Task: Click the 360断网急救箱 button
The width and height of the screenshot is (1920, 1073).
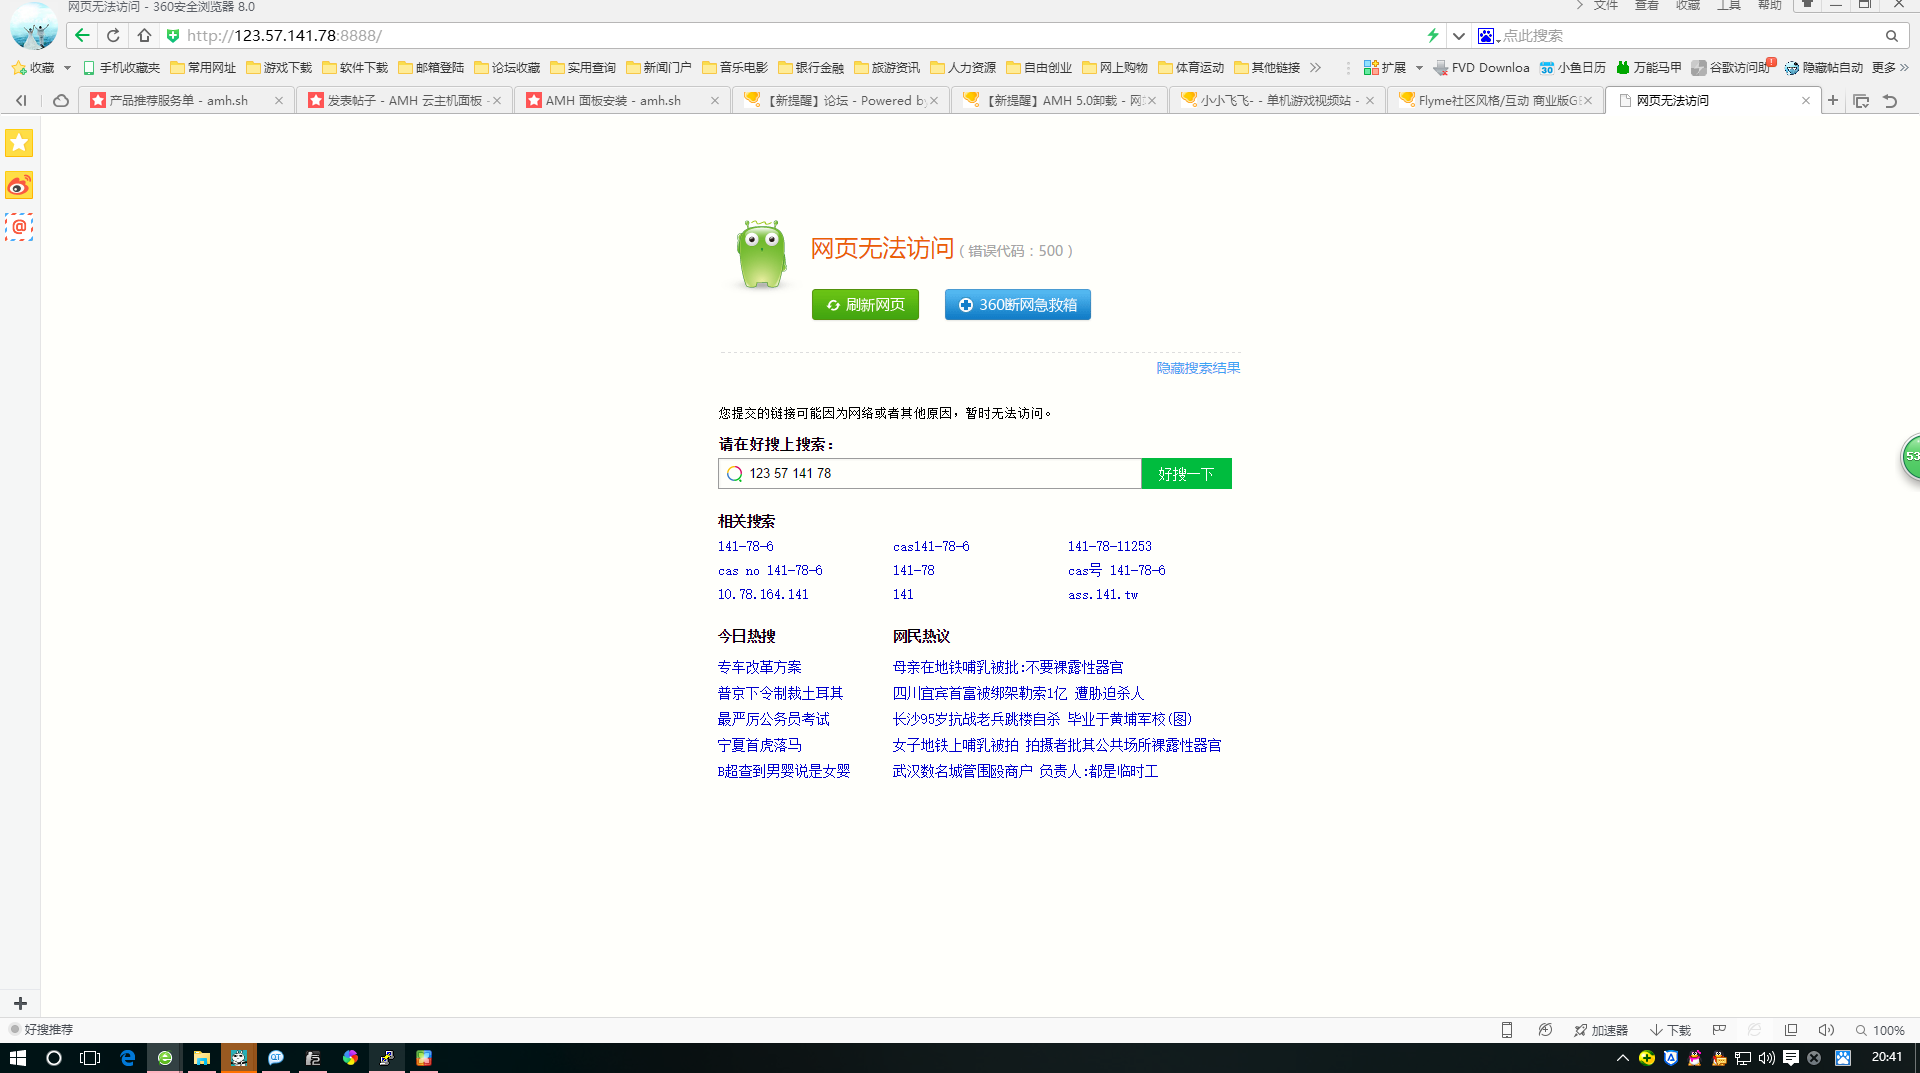Action: click(x=1017, y=305)
